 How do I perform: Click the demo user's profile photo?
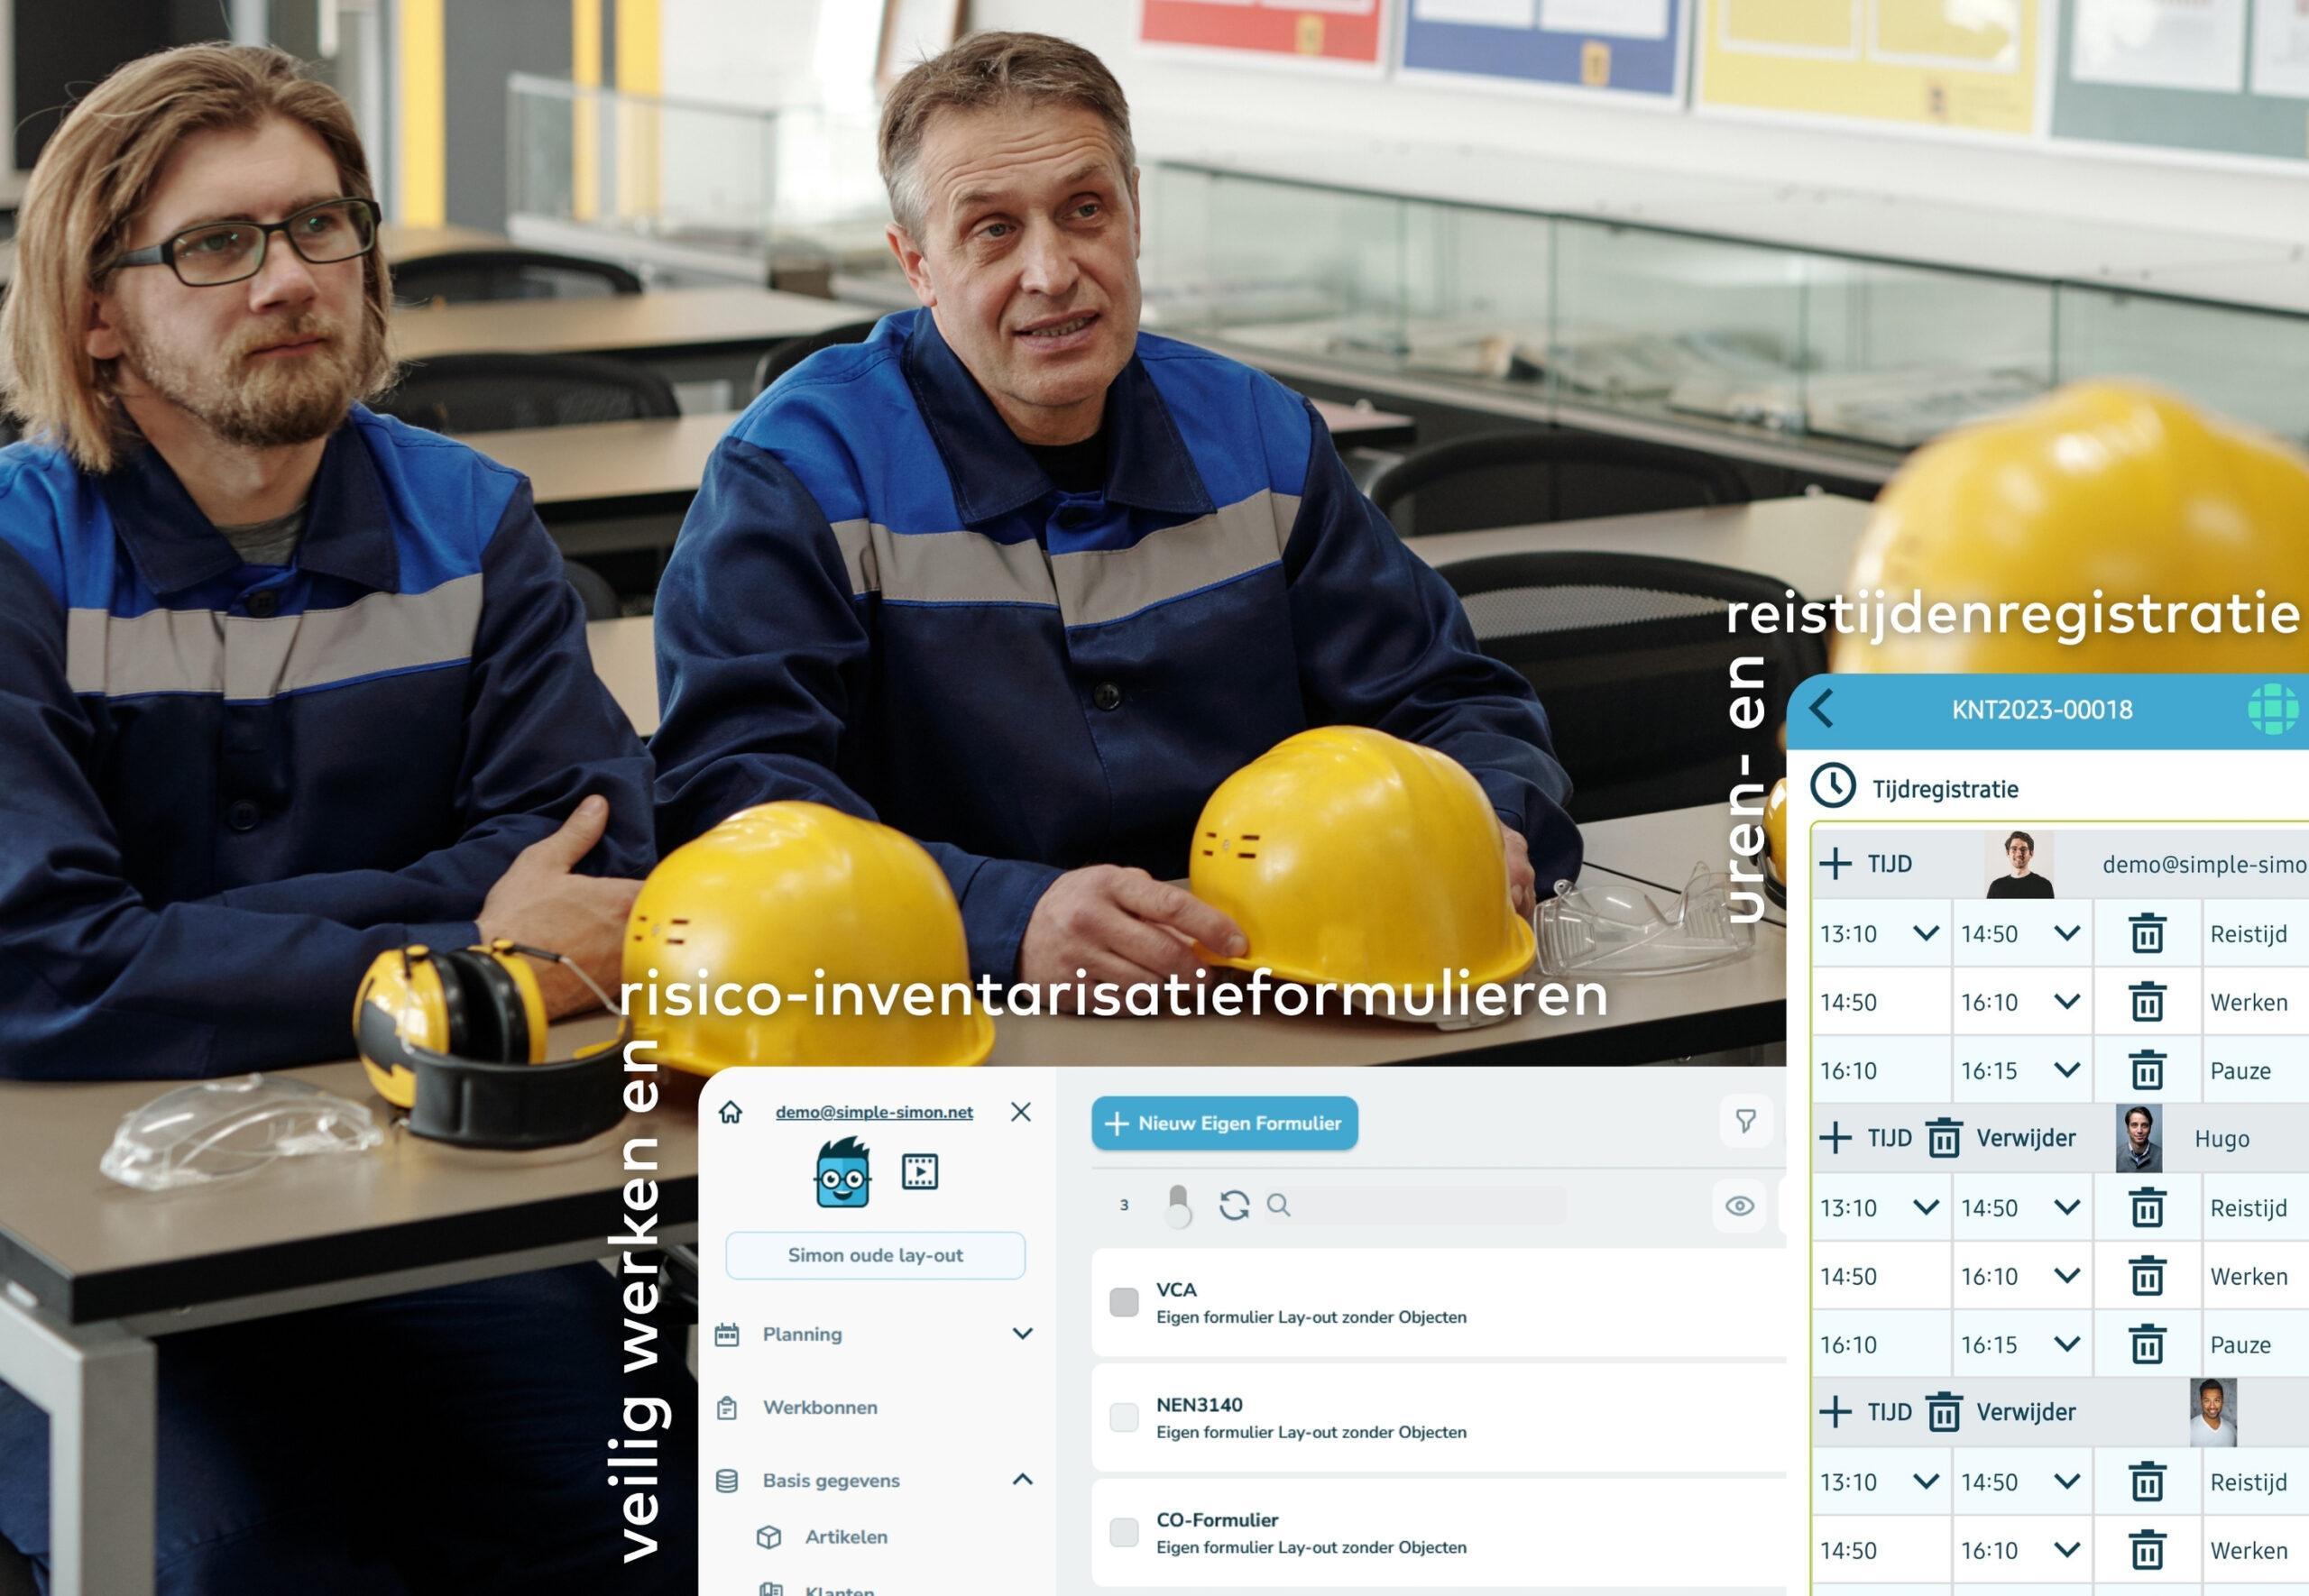coord(2019,863)
